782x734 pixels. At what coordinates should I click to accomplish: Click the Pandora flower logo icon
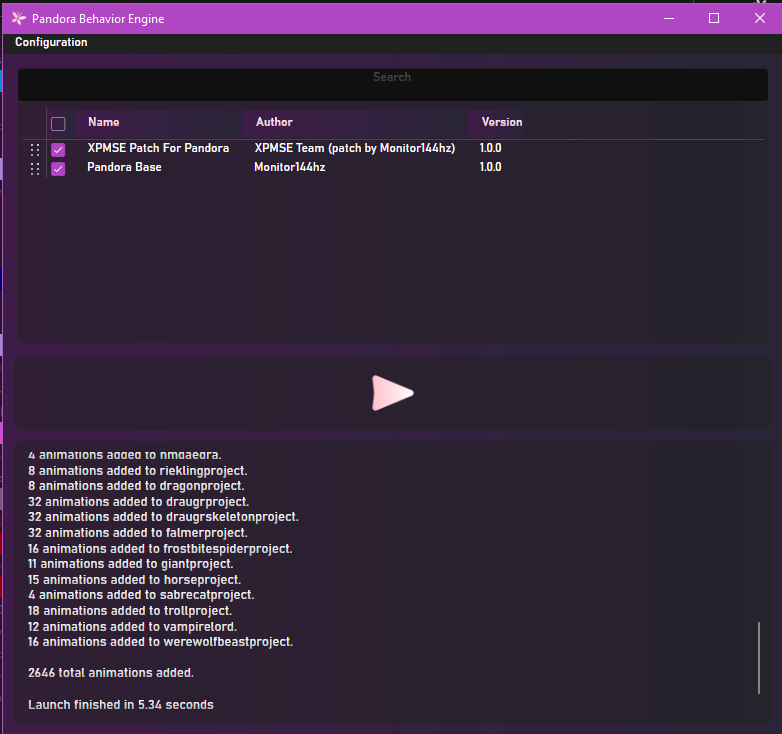pos(18,18)
